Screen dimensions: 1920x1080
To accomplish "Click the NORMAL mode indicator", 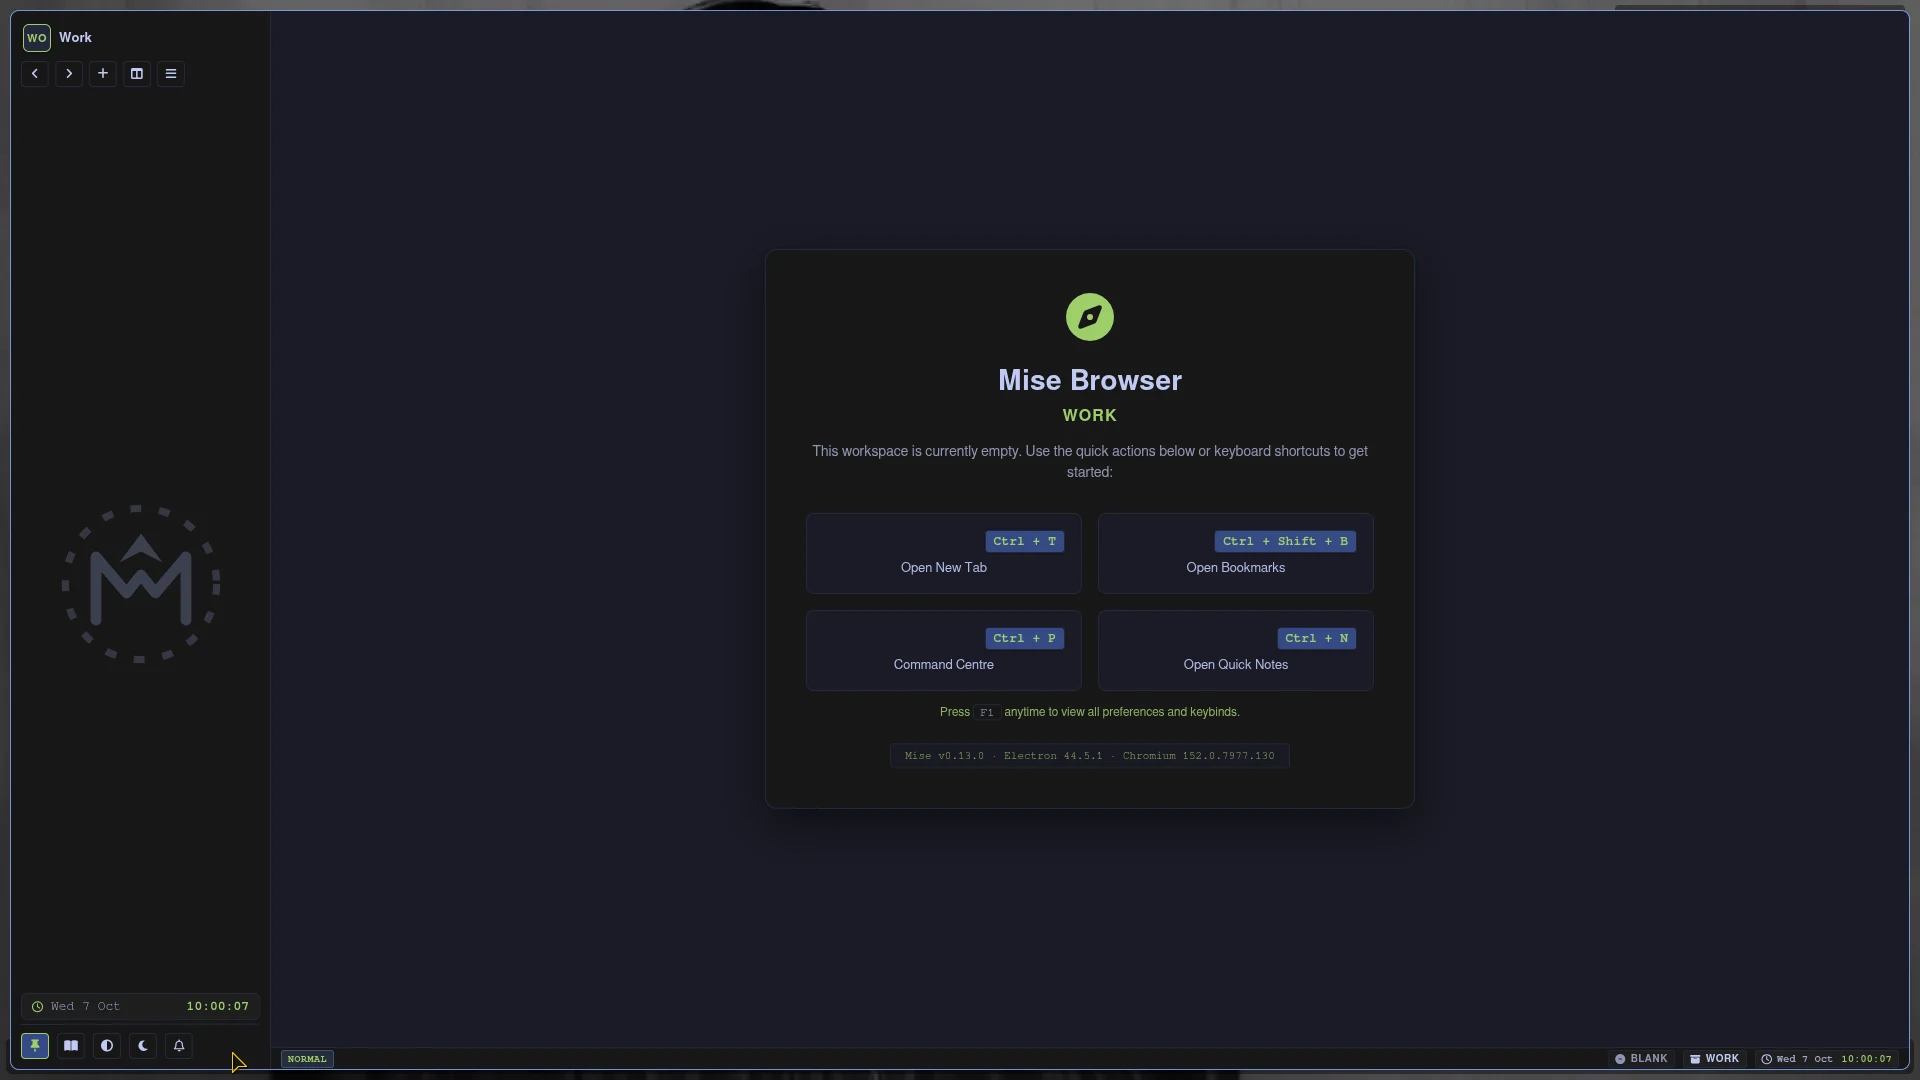I will coord(307,1059).
